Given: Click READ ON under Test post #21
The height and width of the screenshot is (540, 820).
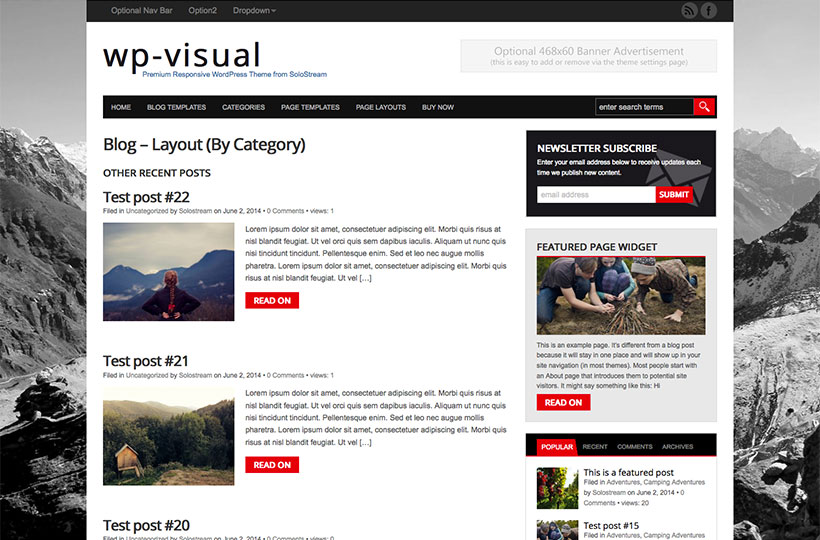Looking at the screenshot, I should coord(272,465).
